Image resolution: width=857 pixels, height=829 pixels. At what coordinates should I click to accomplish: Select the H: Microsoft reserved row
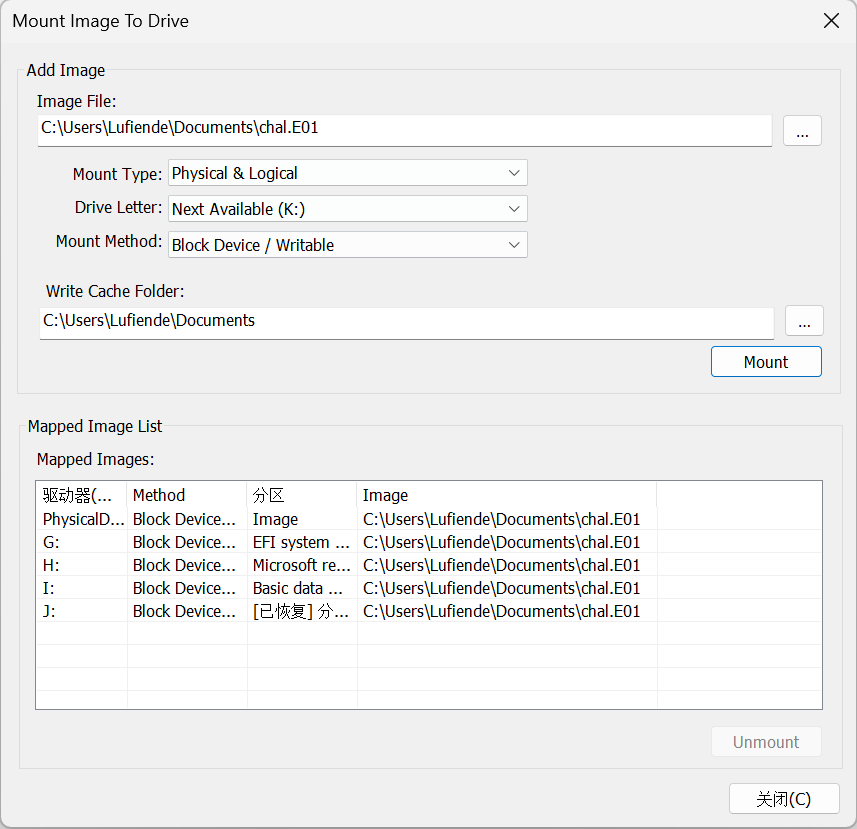coord(84,565)
